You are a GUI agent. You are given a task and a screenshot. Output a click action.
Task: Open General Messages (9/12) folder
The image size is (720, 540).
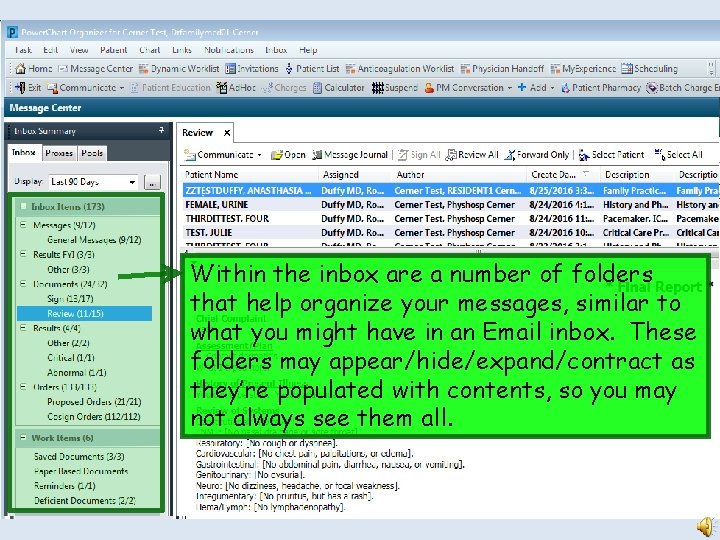pos(94,240)
